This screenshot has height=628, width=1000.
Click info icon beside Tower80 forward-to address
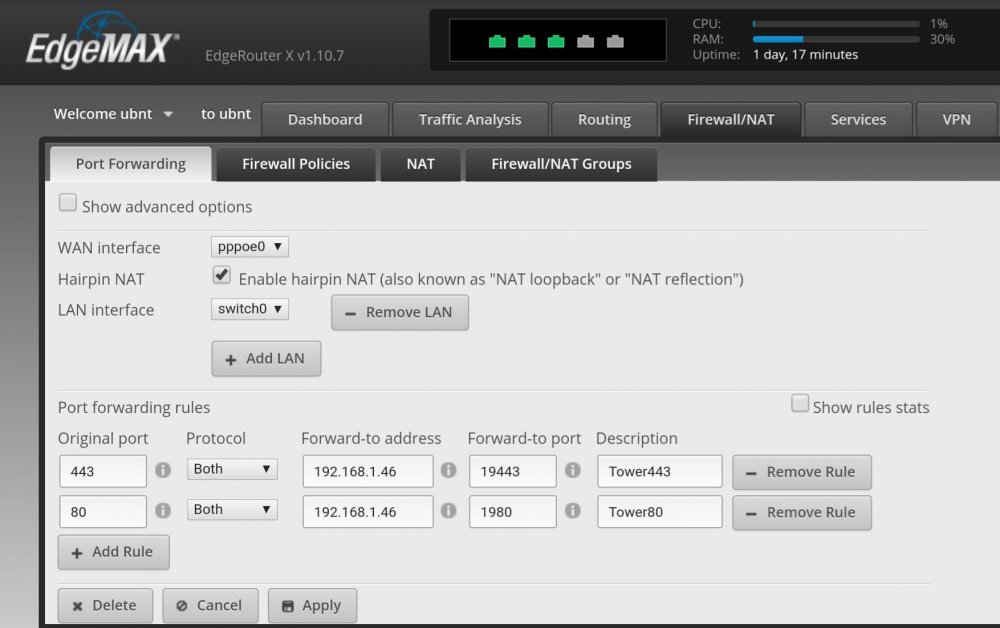point(448,511)
